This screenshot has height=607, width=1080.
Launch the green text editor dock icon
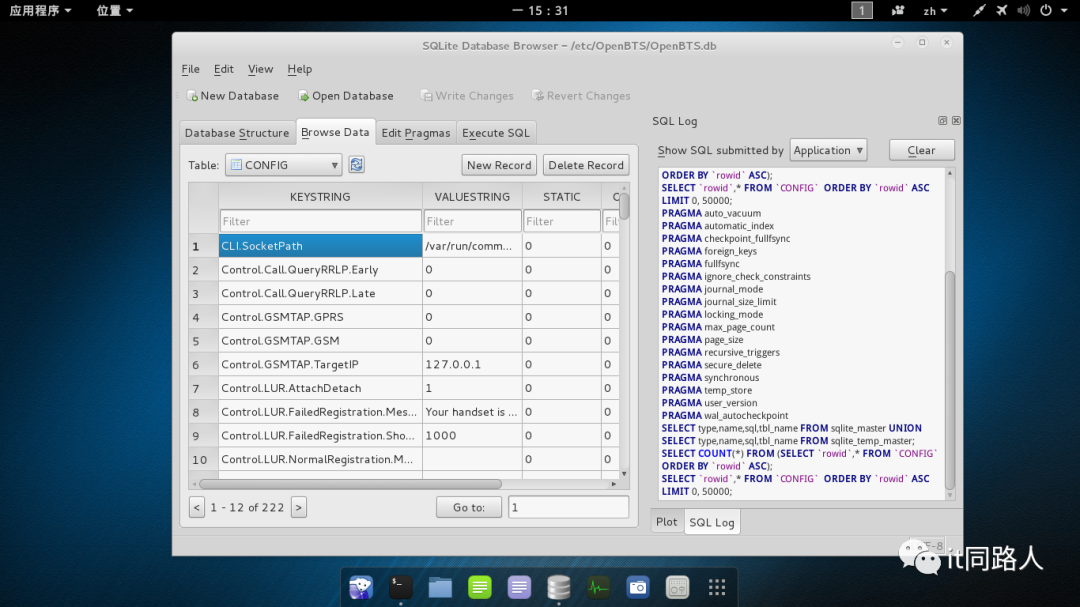tap(479, 587)
